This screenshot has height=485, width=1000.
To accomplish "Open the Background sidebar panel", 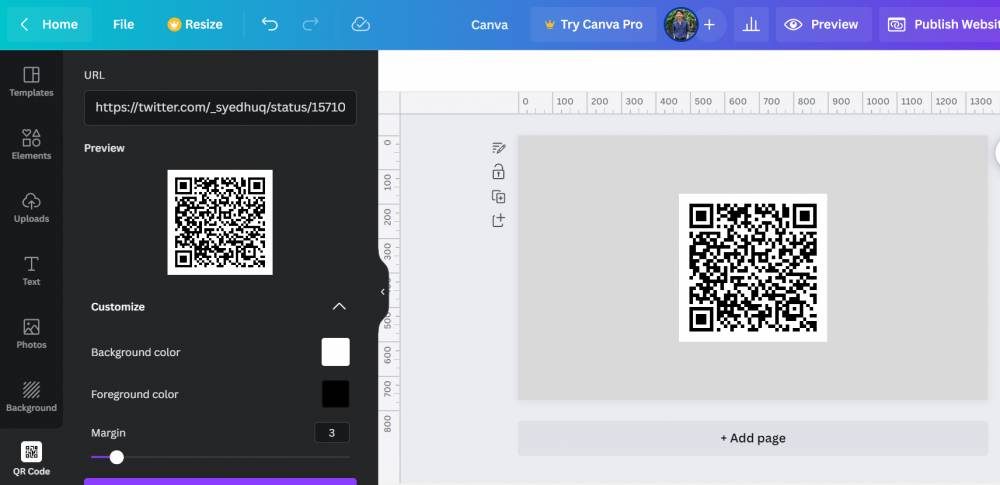I will pos(31,397).
